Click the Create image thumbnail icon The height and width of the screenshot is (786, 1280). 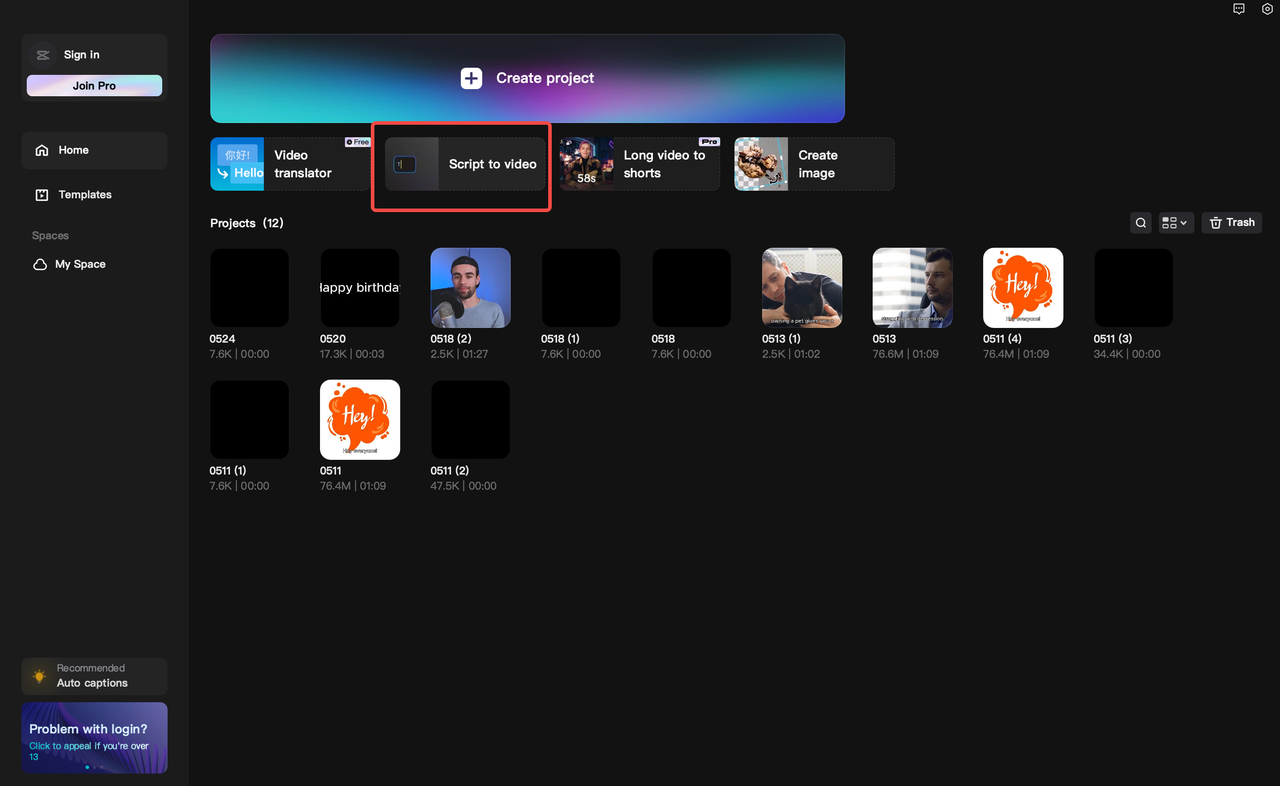[761, 164]
